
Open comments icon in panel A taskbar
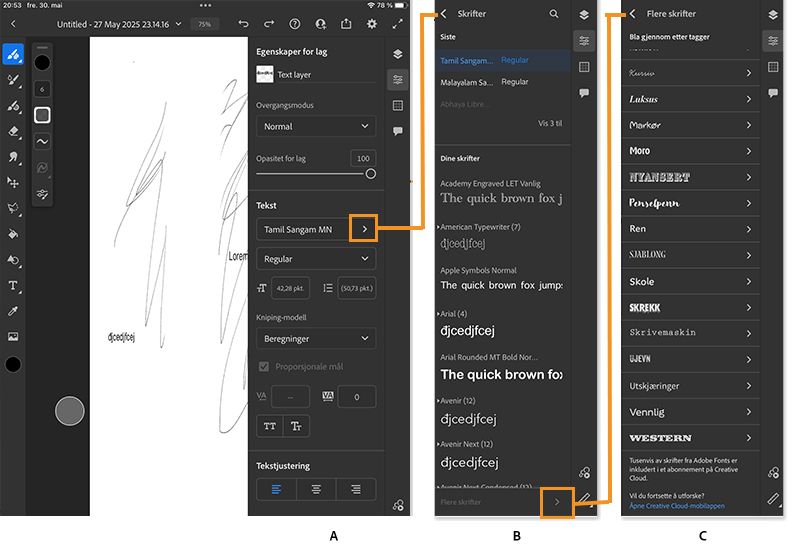[x=397, y=131]
